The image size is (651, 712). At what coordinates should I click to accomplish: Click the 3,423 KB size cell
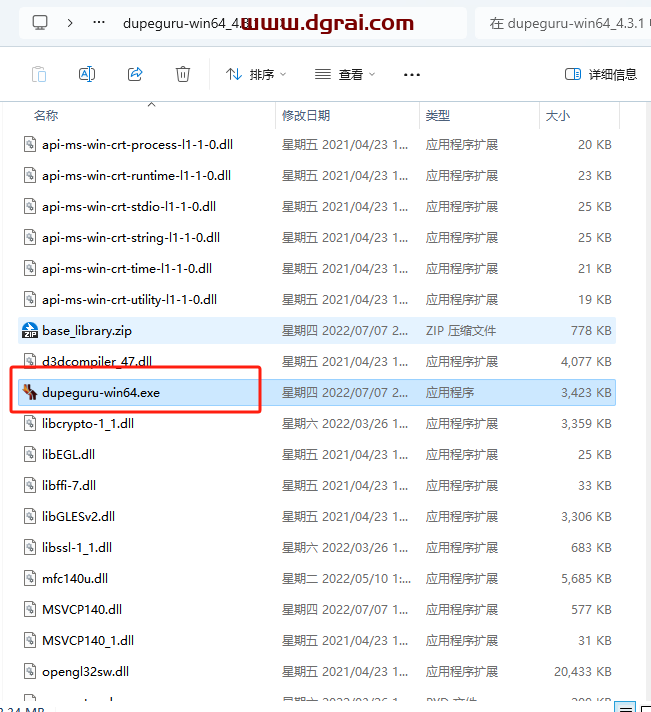[x=586, y=392]
